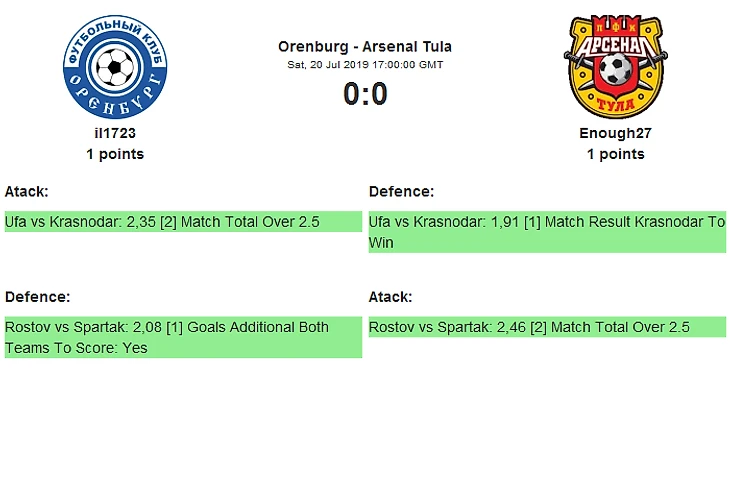Click the lower left Defence heading

pyautogui.click(x=37, y=297)
